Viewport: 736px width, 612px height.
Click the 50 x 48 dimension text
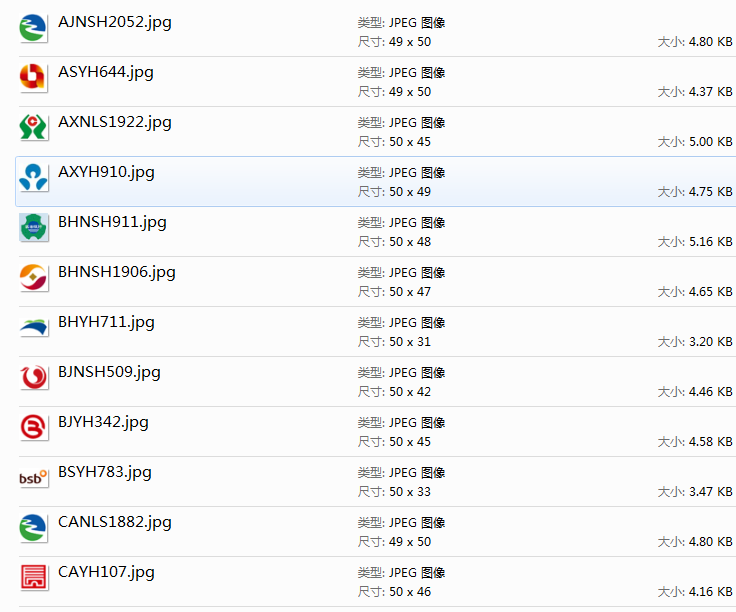pos(410,242)
